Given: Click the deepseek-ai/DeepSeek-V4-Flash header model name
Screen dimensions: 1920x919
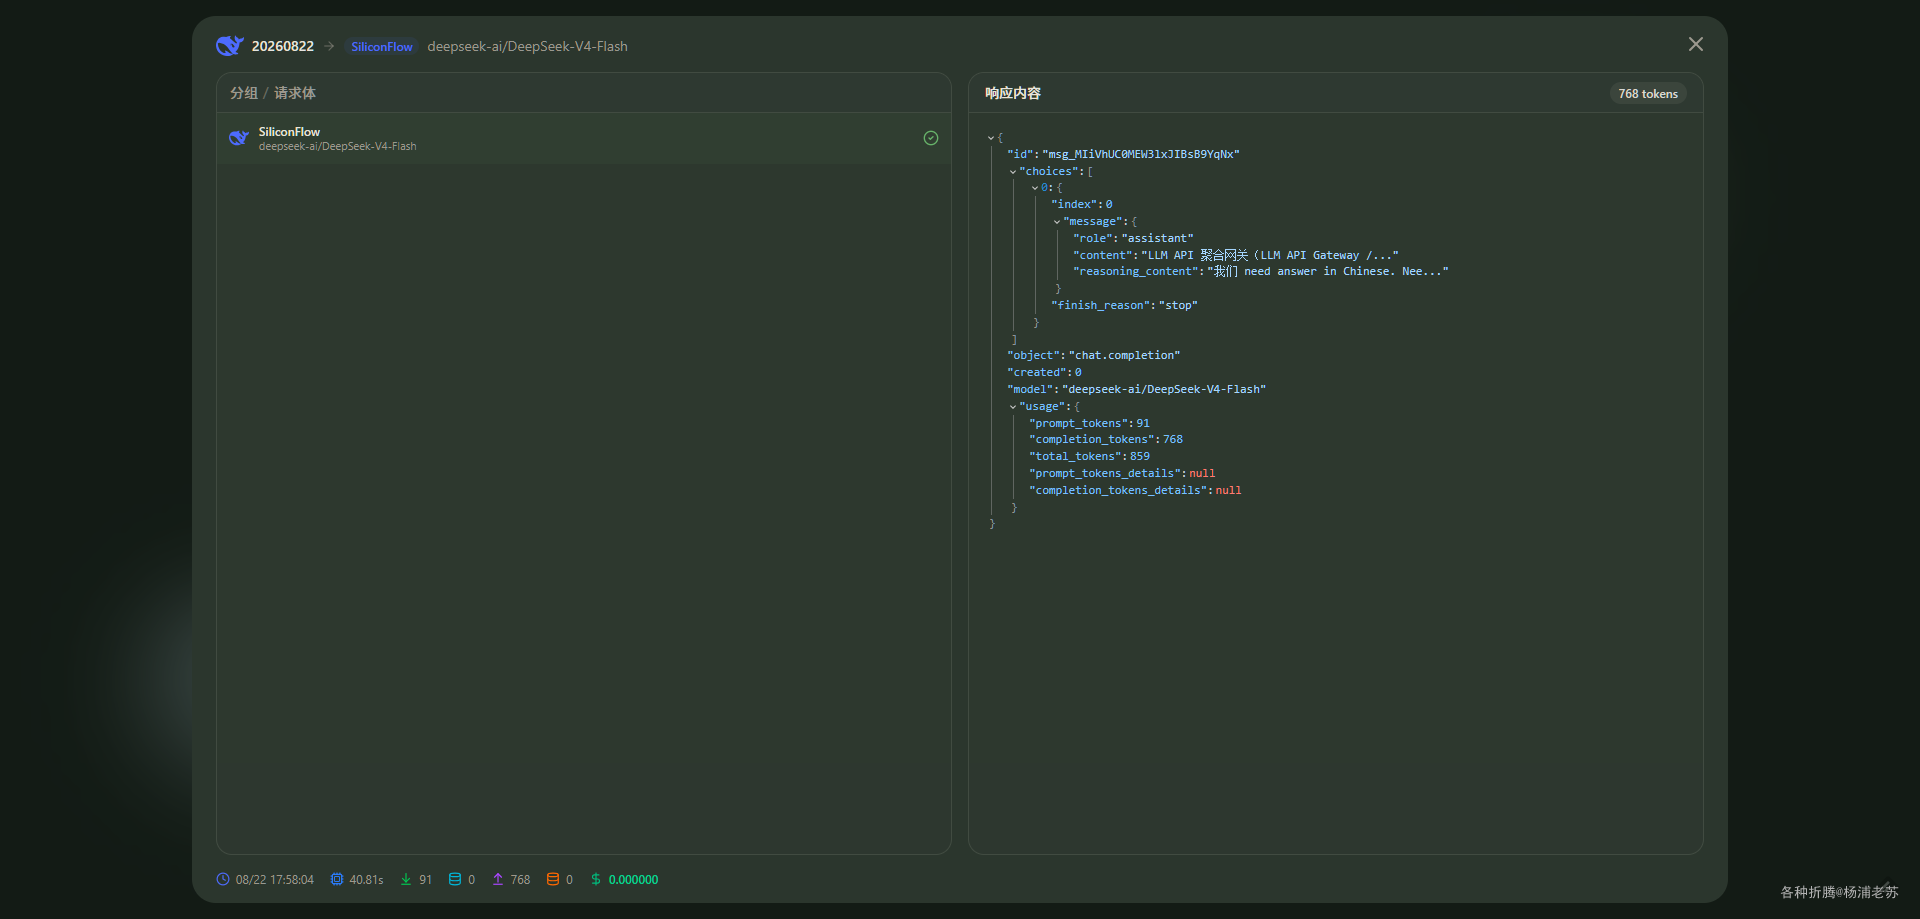Looking at the screenshot, I should tap(527, 46).
